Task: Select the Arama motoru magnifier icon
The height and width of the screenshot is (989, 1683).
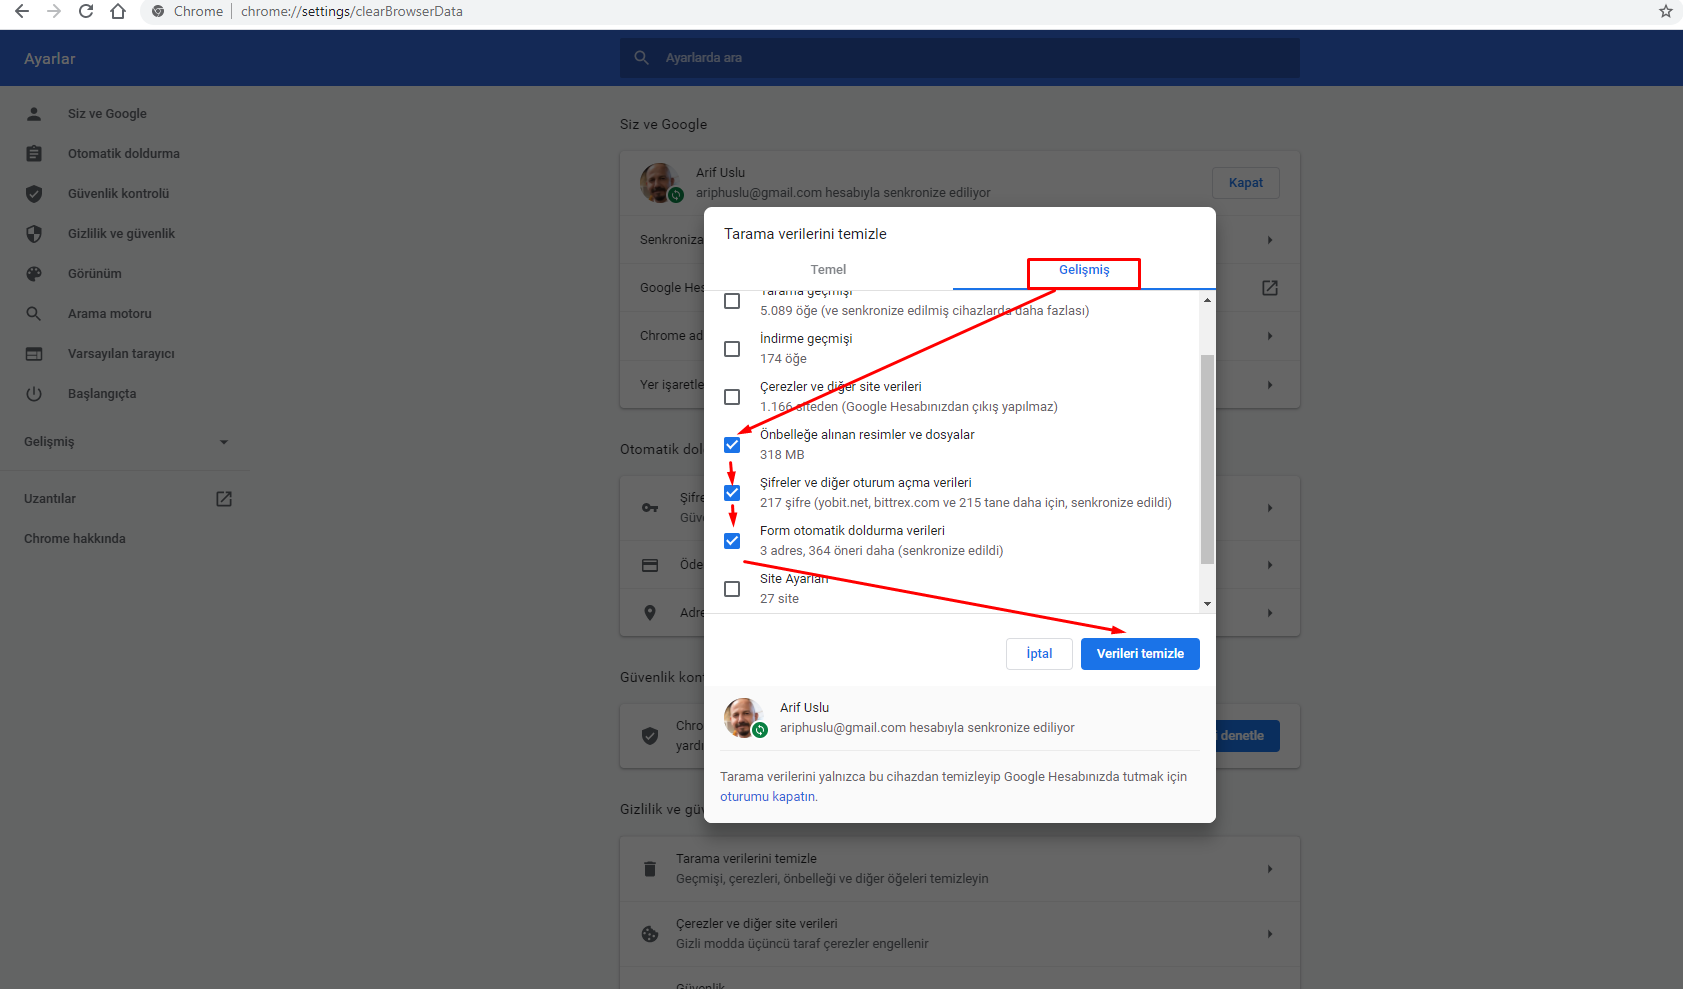Action: tap(34, 314)
